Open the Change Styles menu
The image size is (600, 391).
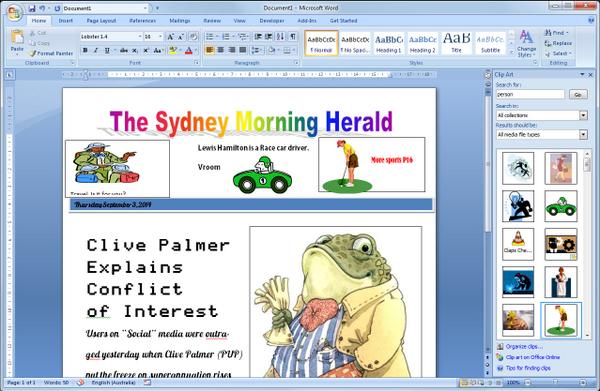pyautogui.click(x=526, y=44)
